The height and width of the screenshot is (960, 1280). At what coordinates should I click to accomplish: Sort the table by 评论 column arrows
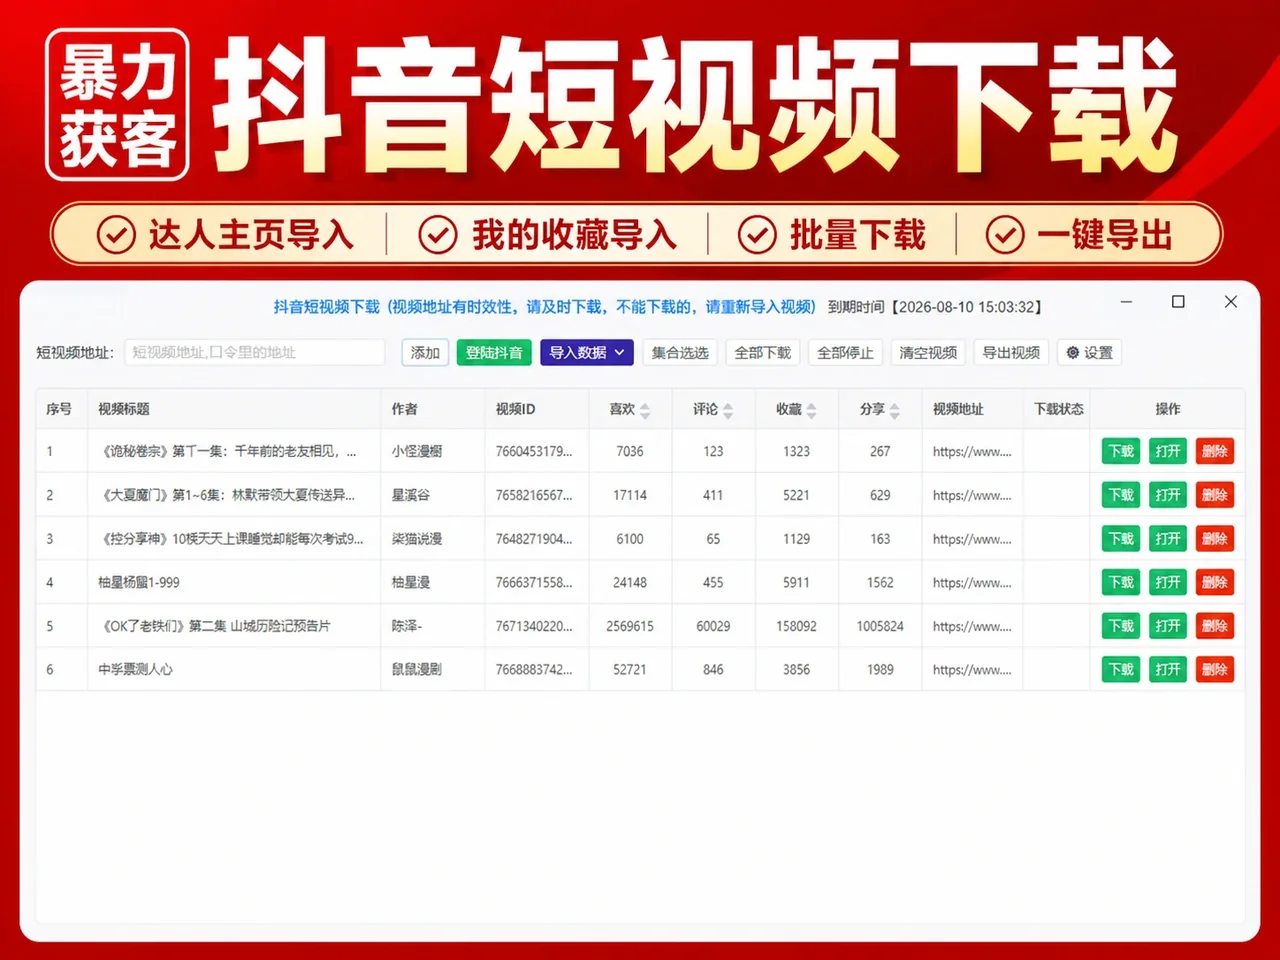728,410
